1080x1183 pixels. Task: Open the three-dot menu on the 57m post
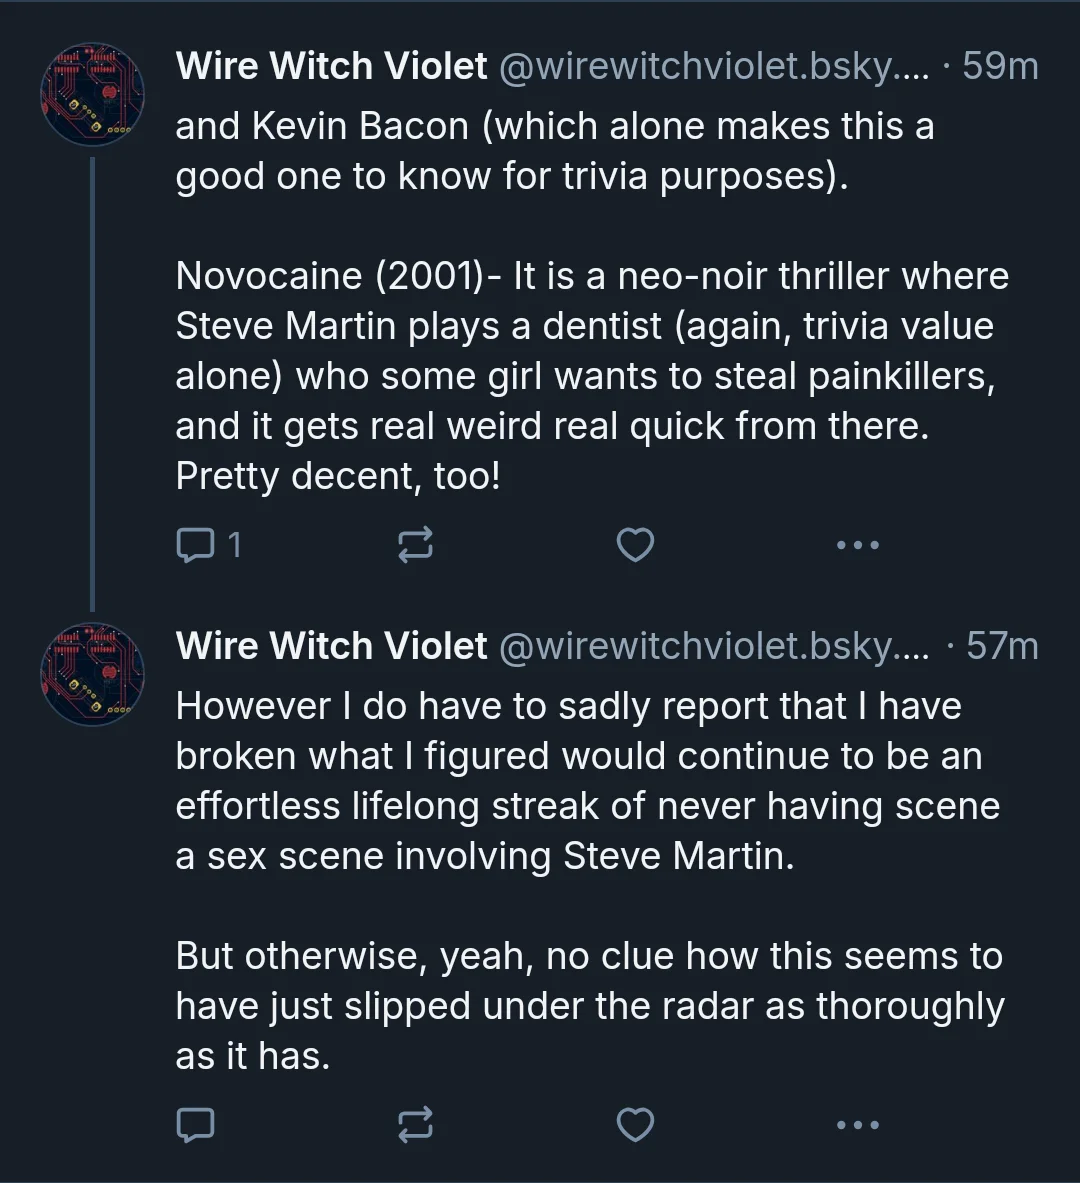point(858,1125)
